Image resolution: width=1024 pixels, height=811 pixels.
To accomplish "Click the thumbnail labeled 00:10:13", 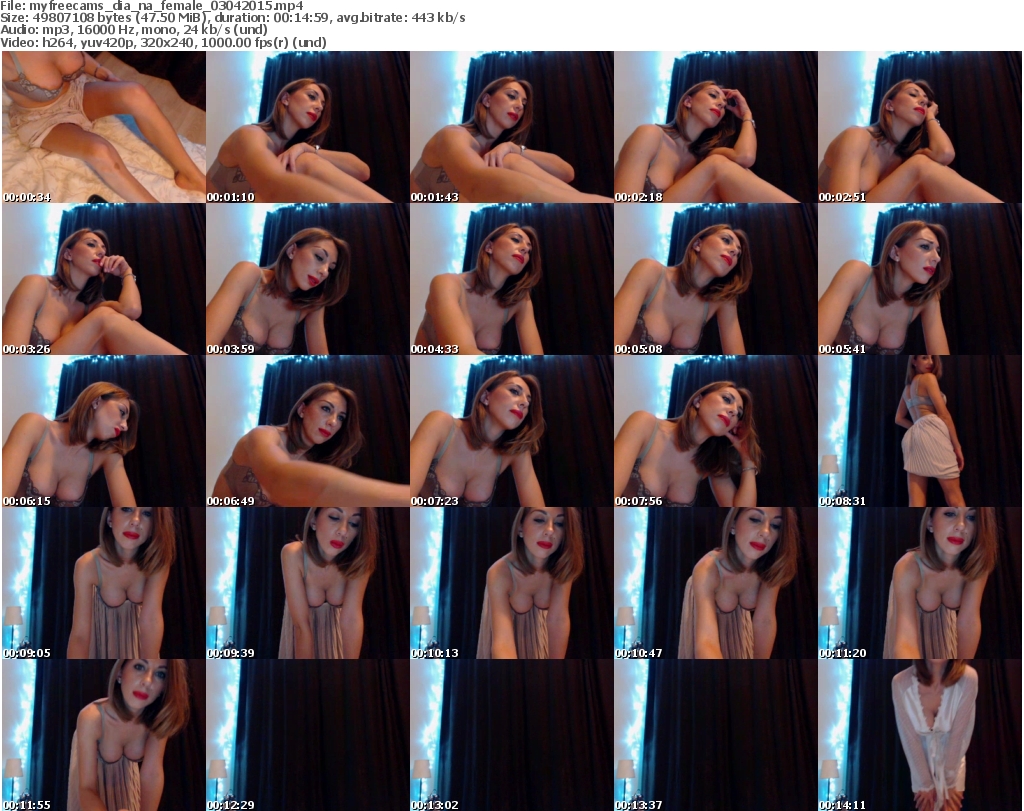I will [x=511, y=583].
